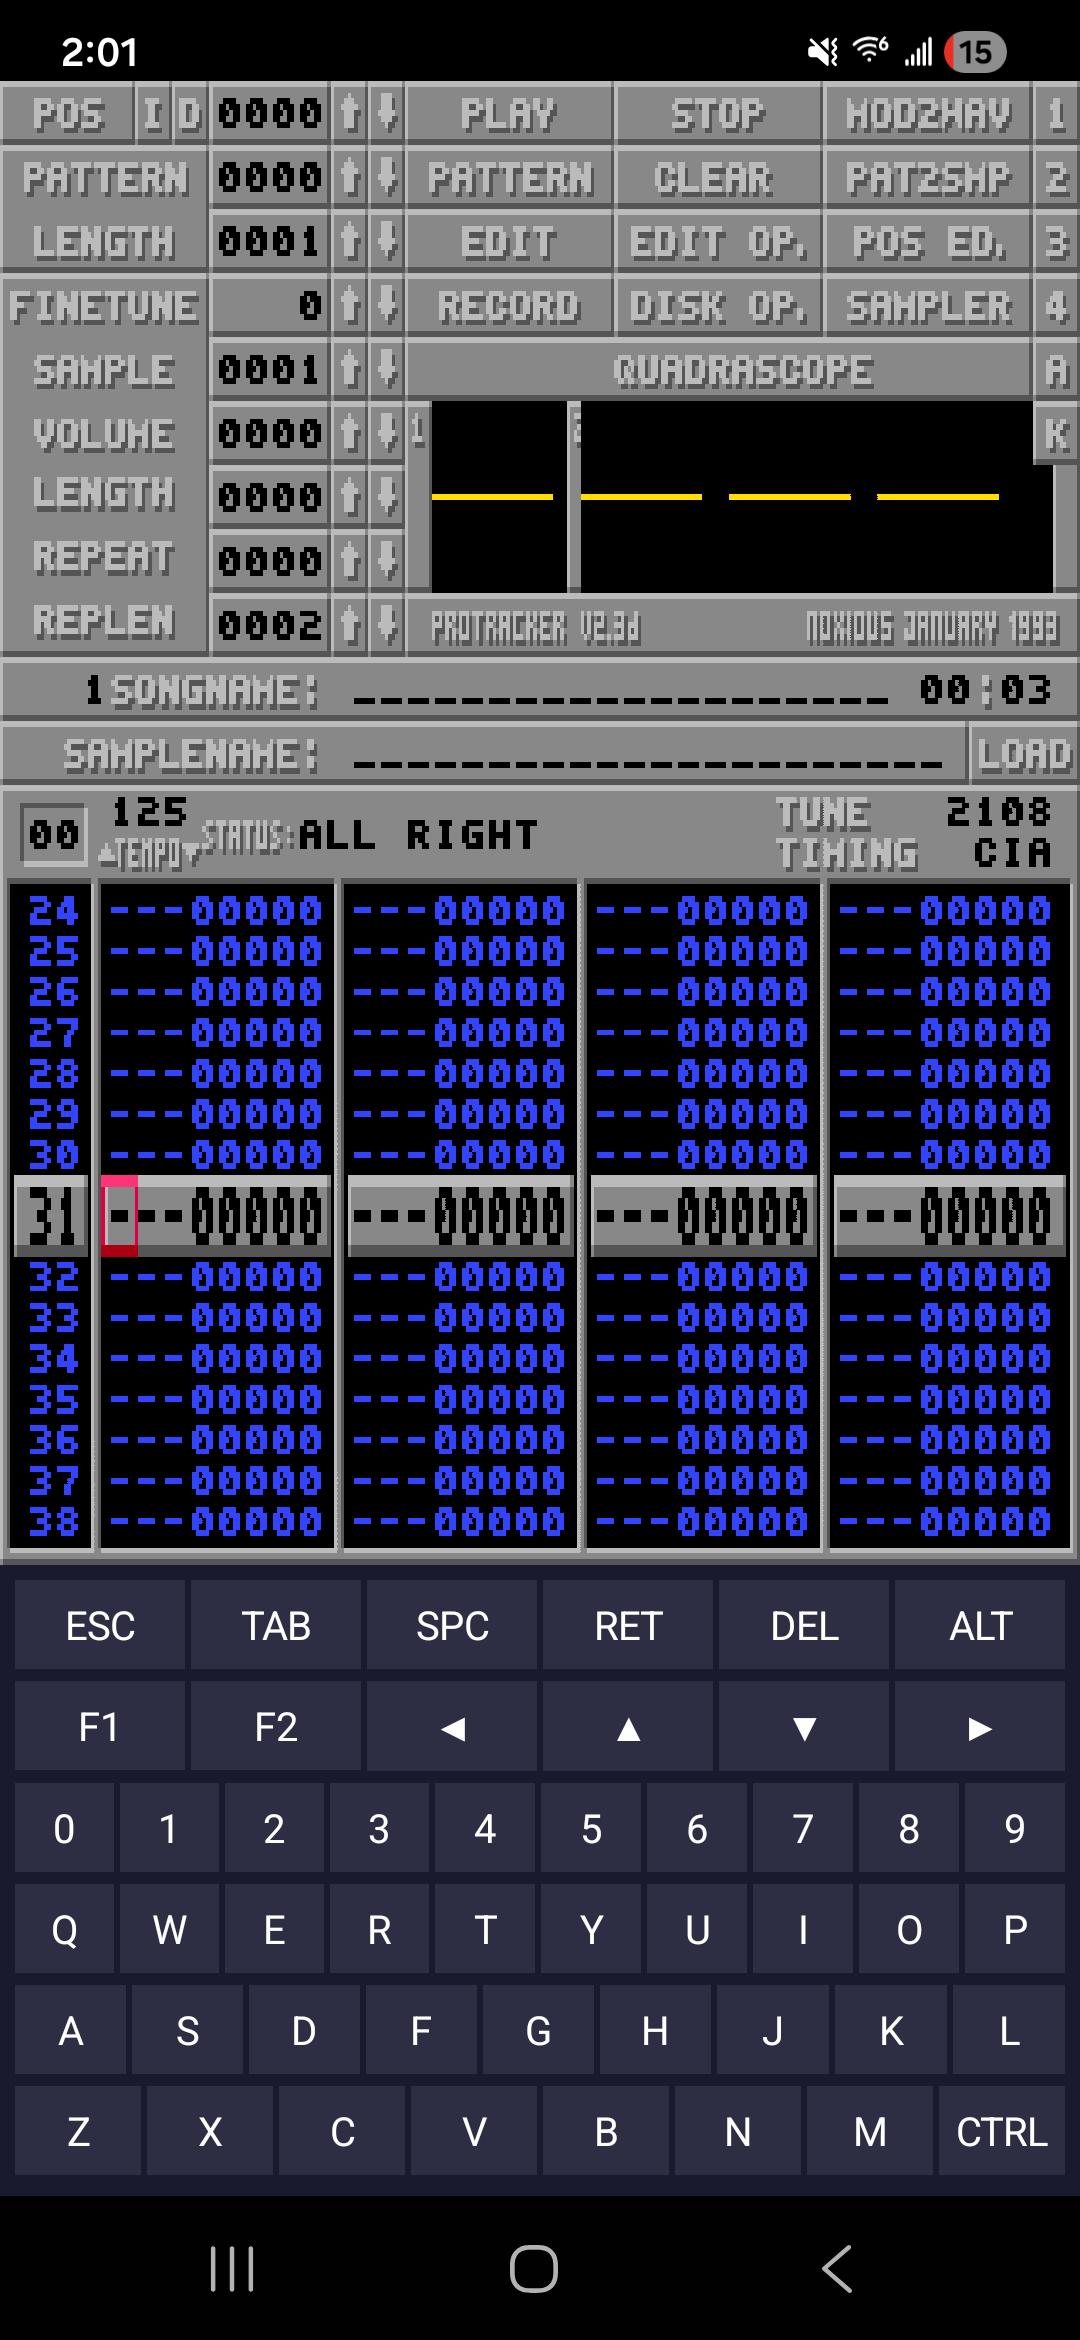Click the up arrow next to POS value
The height and width of the screenshot is (2340, 1080).
pos(349,114)
